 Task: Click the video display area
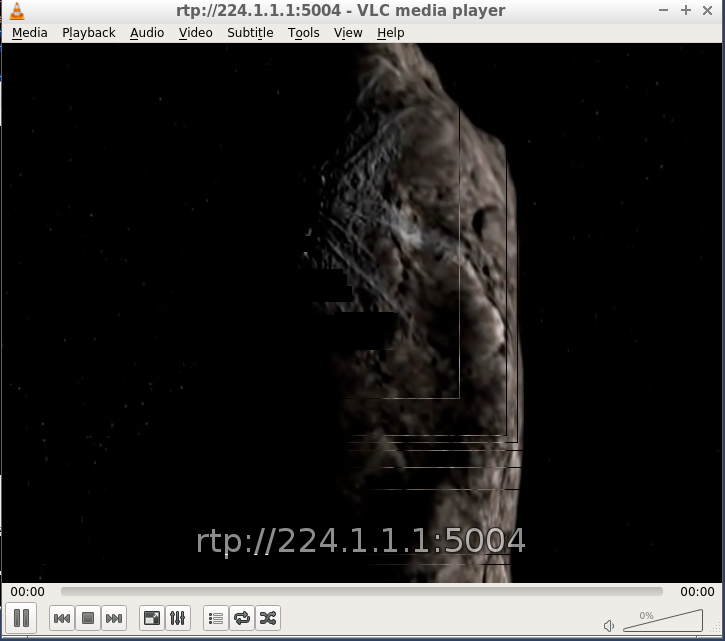click(x=362, y=313)
